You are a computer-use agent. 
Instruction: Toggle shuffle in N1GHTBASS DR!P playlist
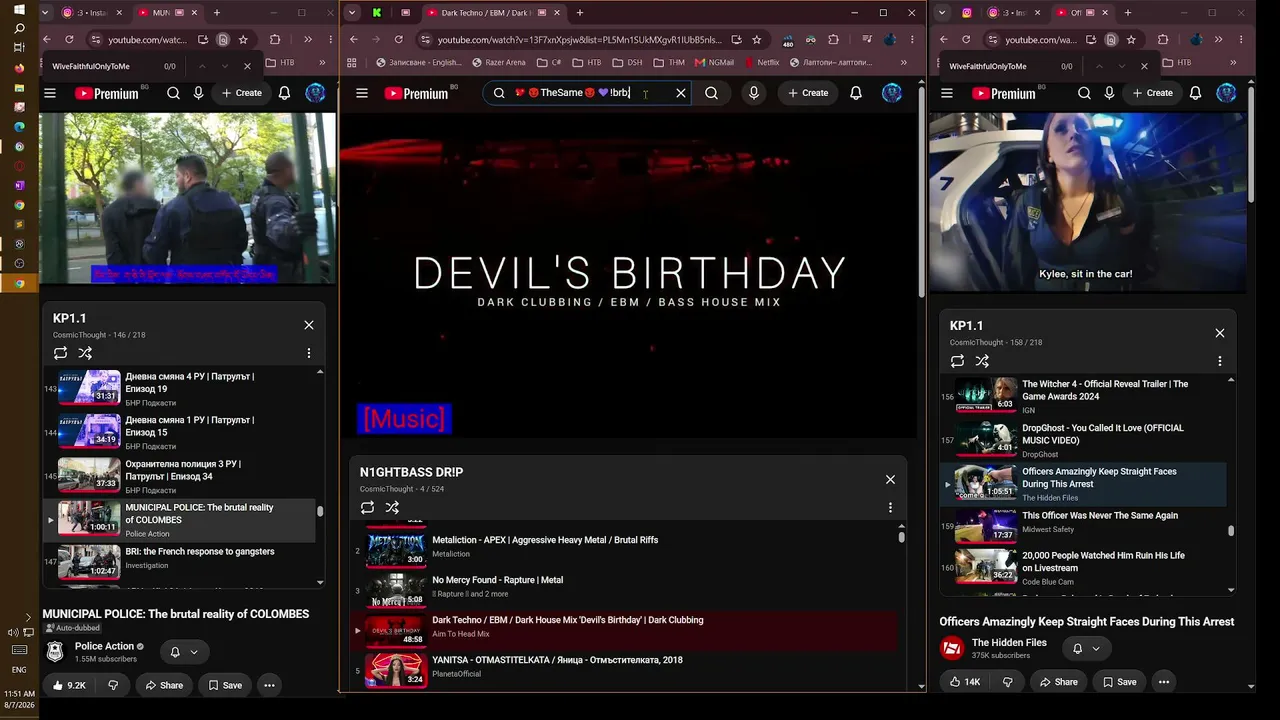tap(392, 507)
